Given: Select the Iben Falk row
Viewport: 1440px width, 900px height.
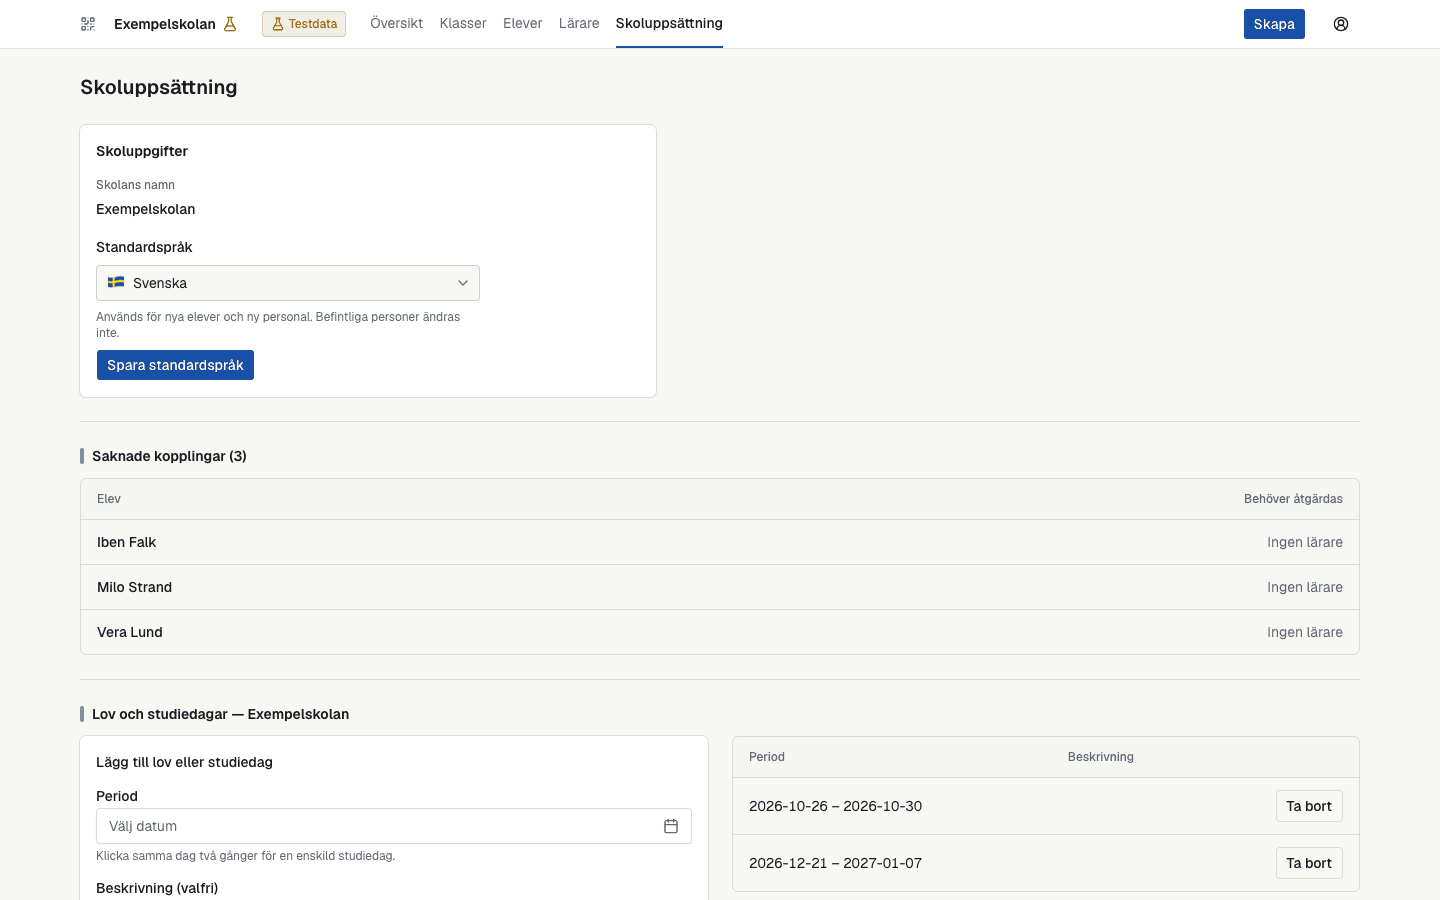Looking at the screenshot, I should (720, 542).
